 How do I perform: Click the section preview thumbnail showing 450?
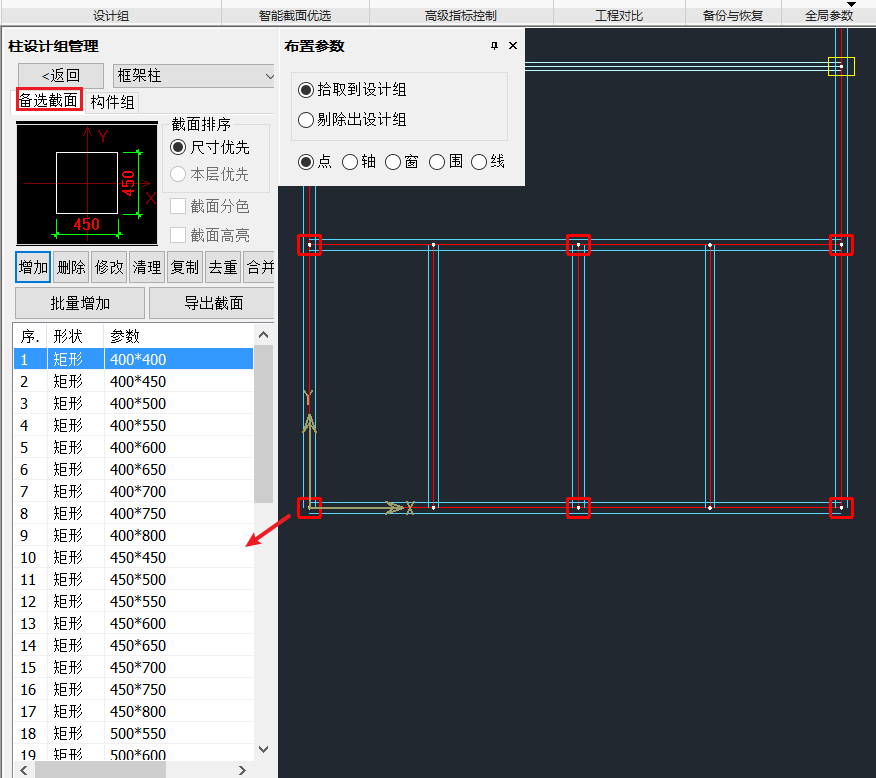tap(87, 184)
